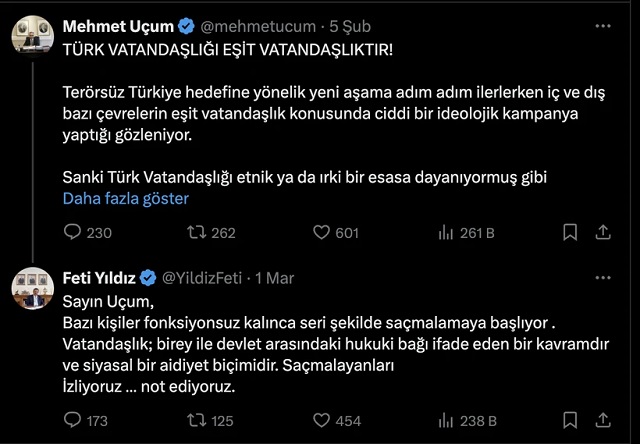View analytics of Feti Yıldız's tweet
This screenshot has width=640, height=444.
(x=447, y=421)
